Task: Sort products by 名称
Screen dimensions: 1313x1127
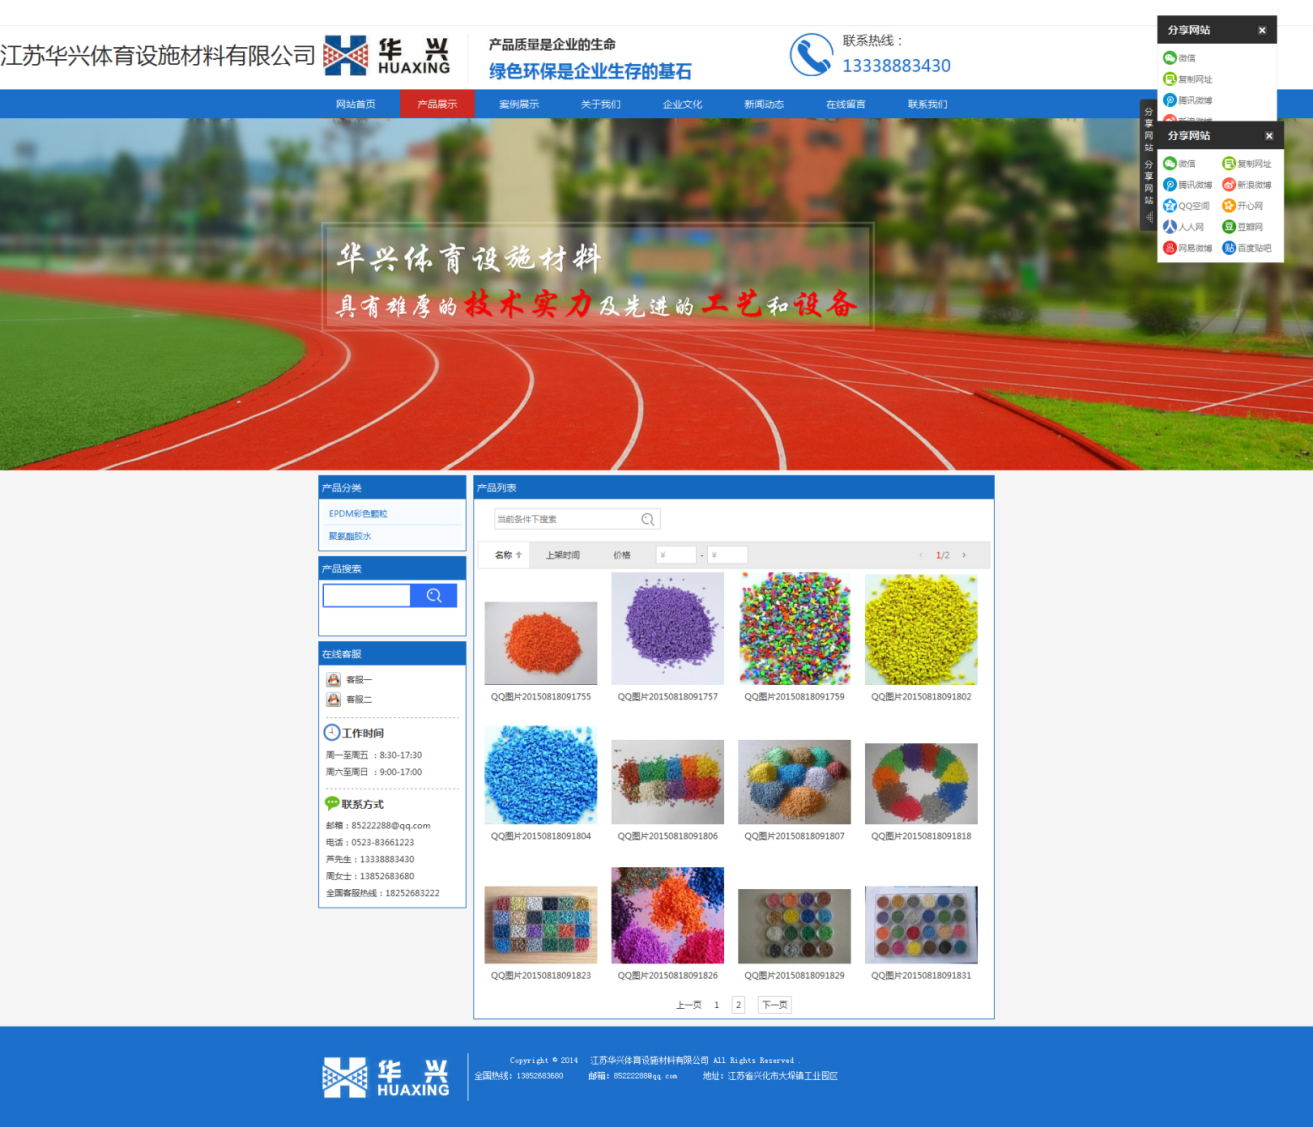Action: 508,555
